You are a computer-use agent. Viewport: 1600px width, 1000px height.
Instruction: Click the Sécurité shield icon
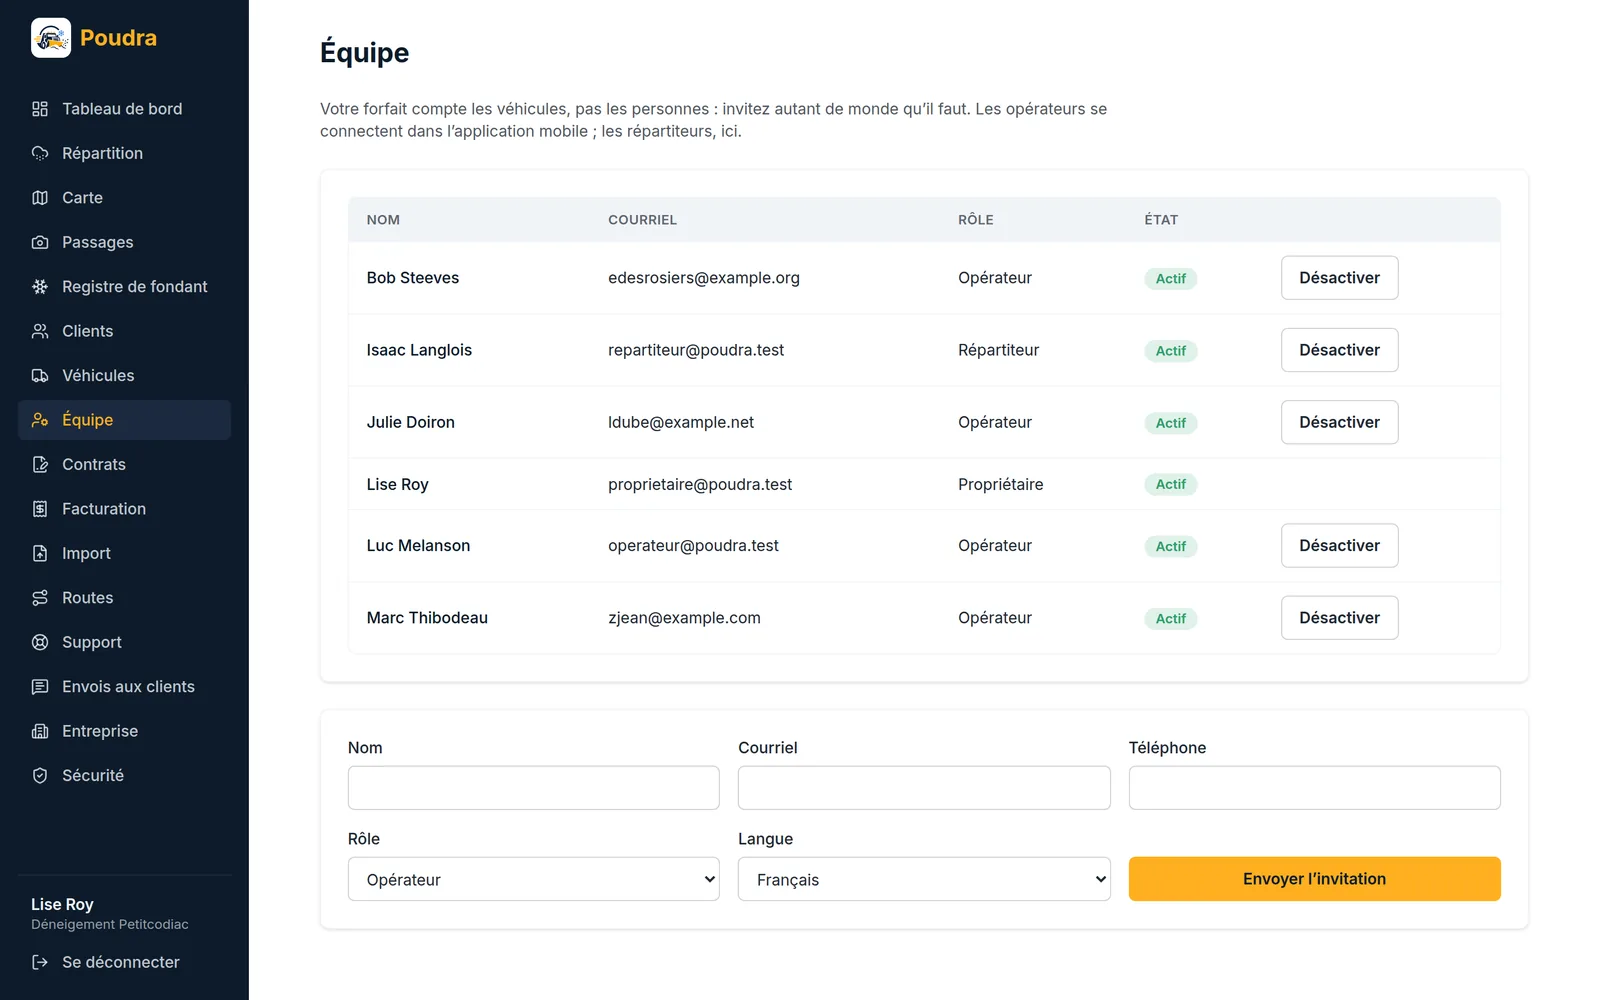pyautogui.click(x=40, y=776)
